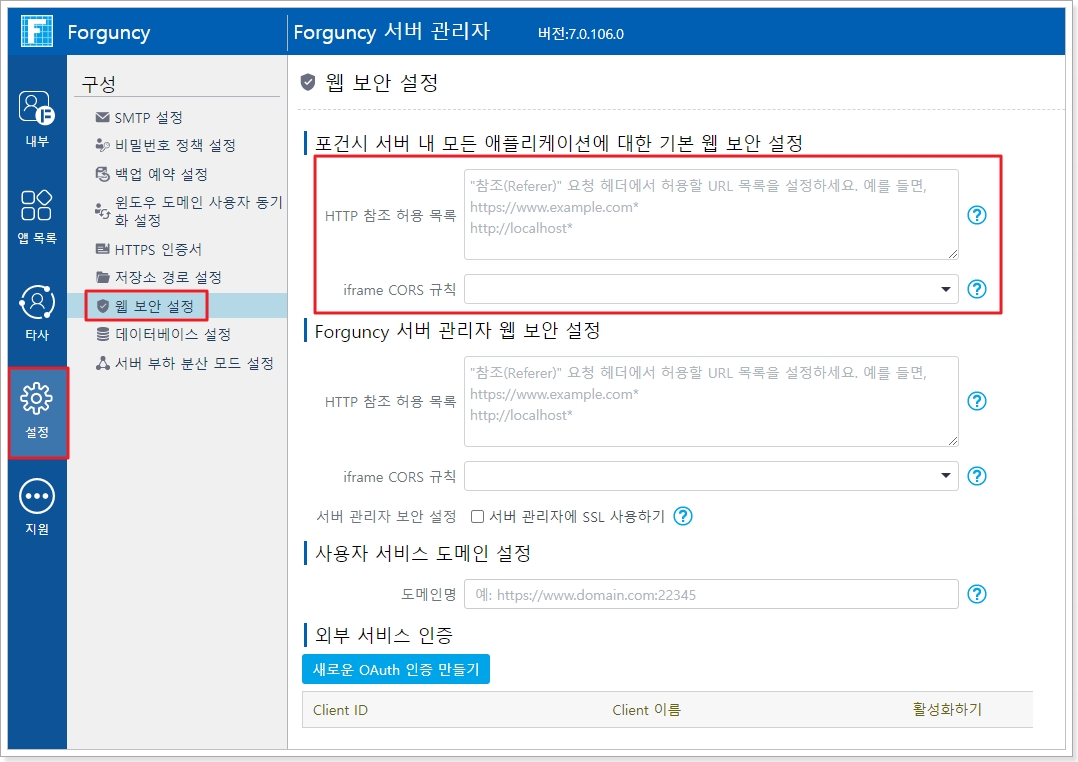Select the 설정 gear icon

(37, 399)
